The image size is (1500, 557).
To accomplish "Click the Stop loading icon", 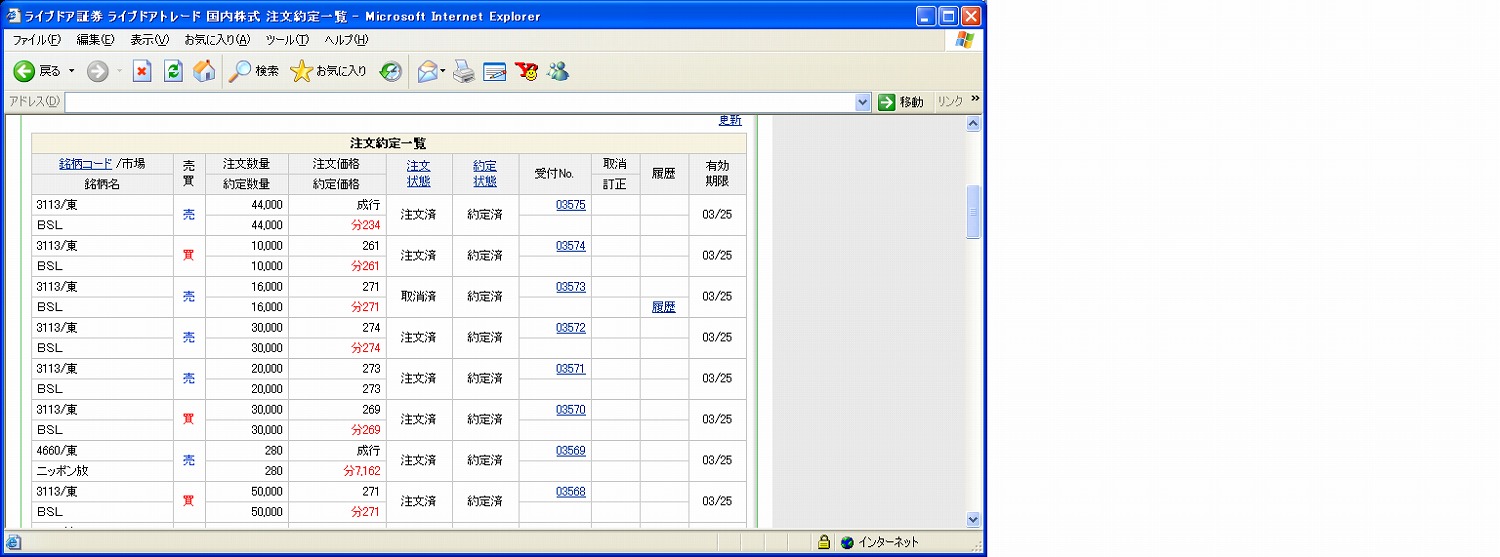I will click(x=142, y=71).
